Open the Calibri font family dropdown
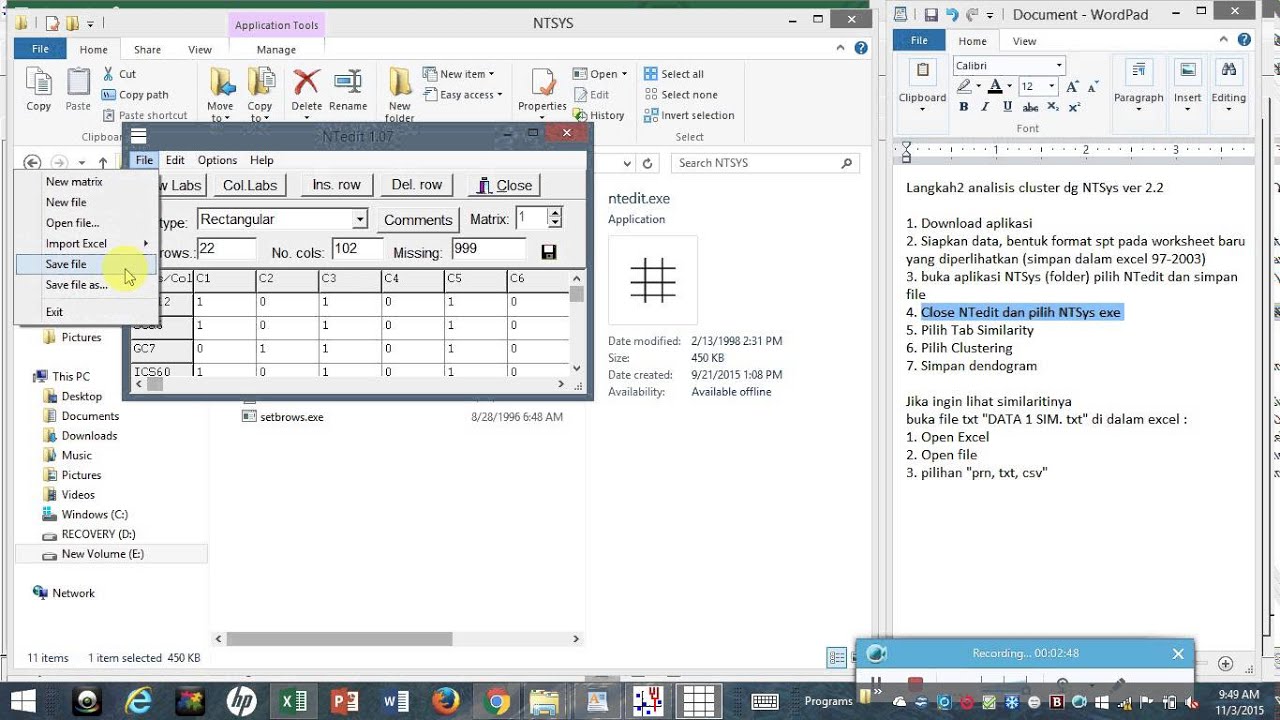 [1059, 65]
